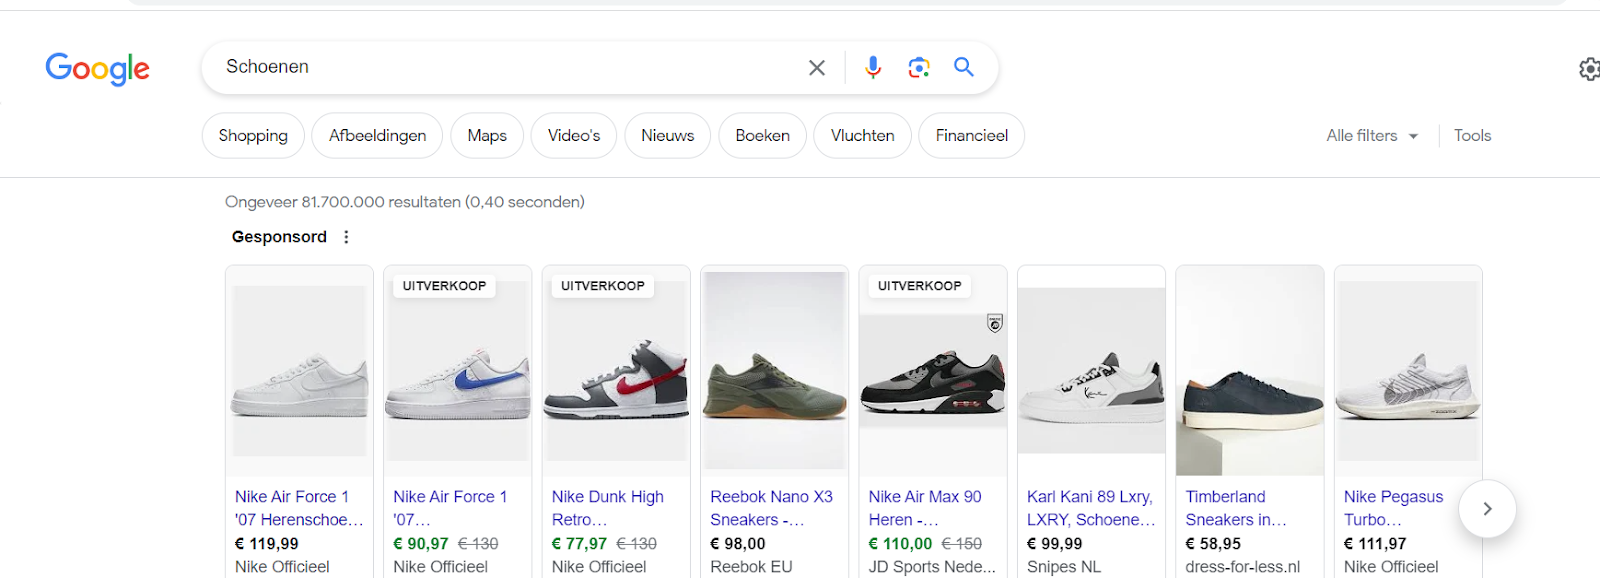Image resolution: width=1600 pixels, height=578 pixels.
Task: Expand the Alle filters dropdown
Action: (1372, 135)
